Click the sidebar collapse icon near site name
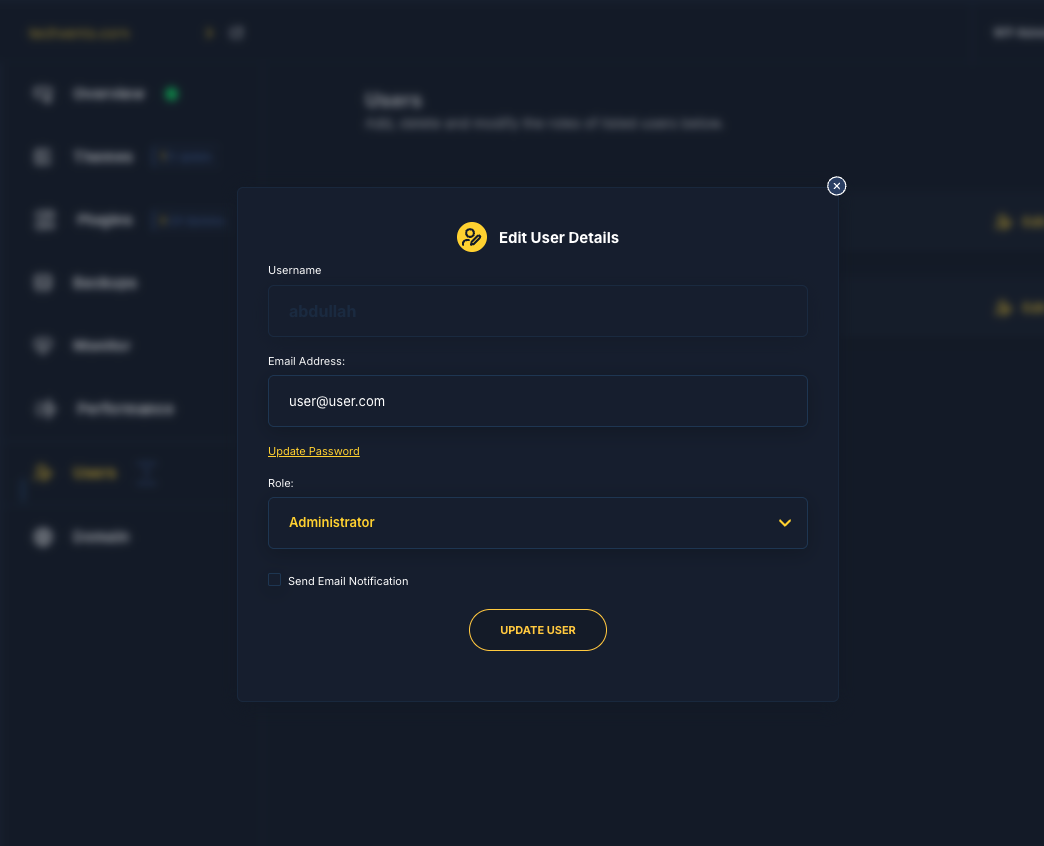The image size is (1044, 846). coord(236,33)
